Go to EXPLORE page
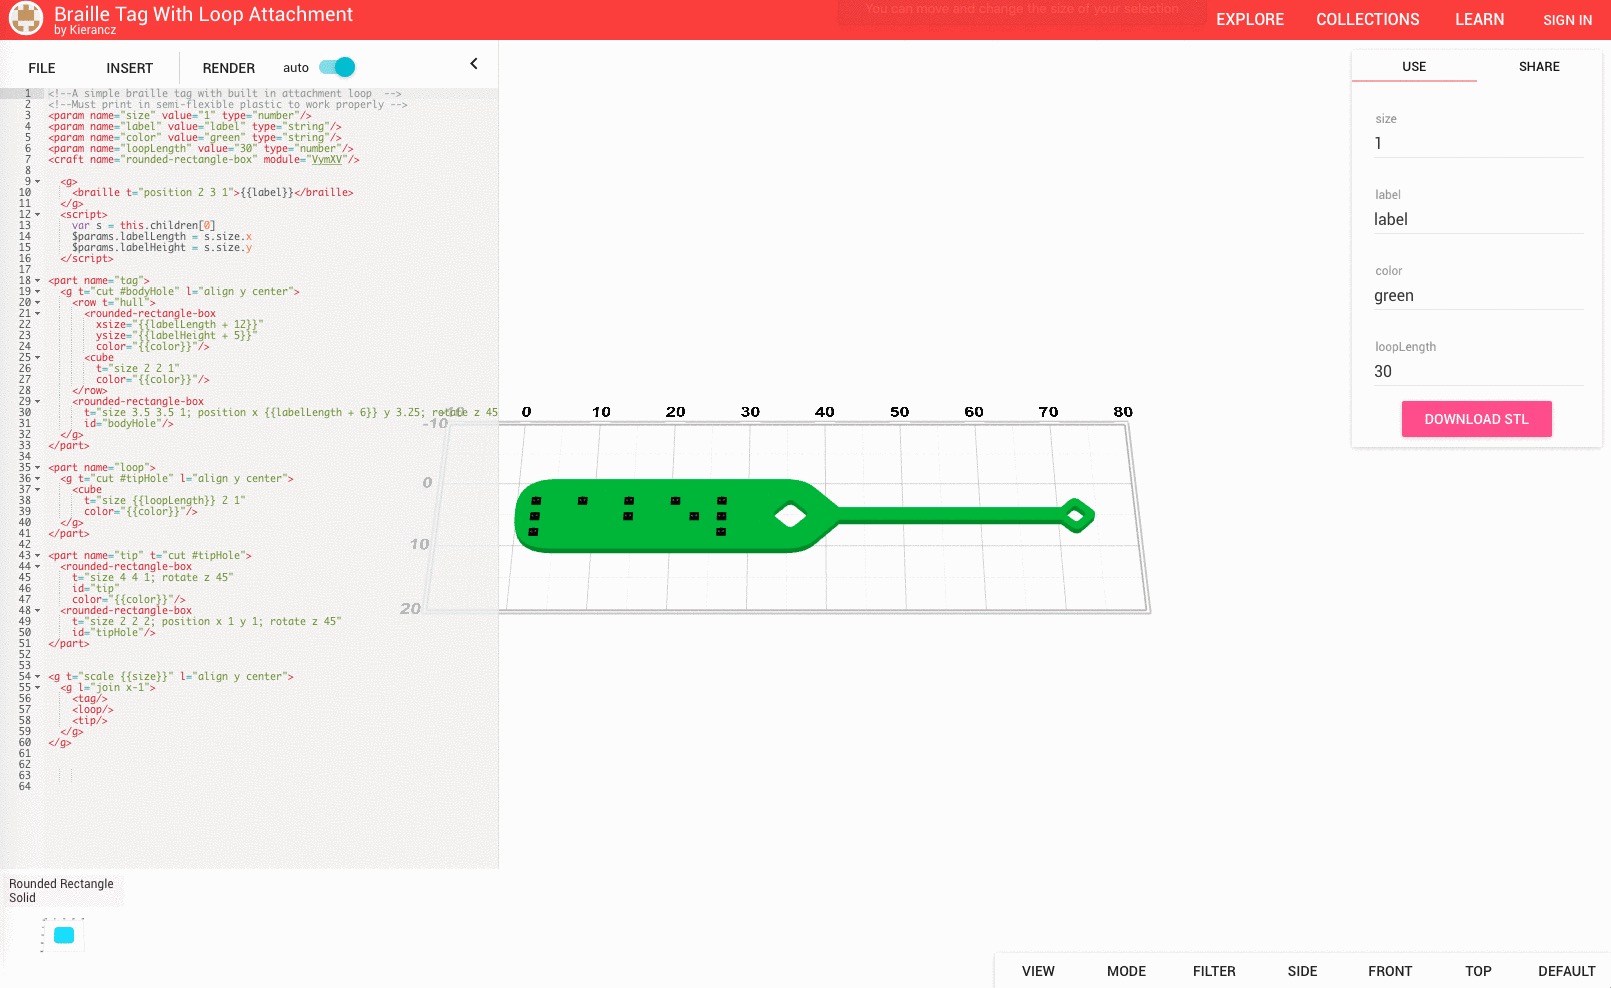Image resolution: width=1611 pixels, height=988 pixels. pyautogui.click(x=1250, y=19)
